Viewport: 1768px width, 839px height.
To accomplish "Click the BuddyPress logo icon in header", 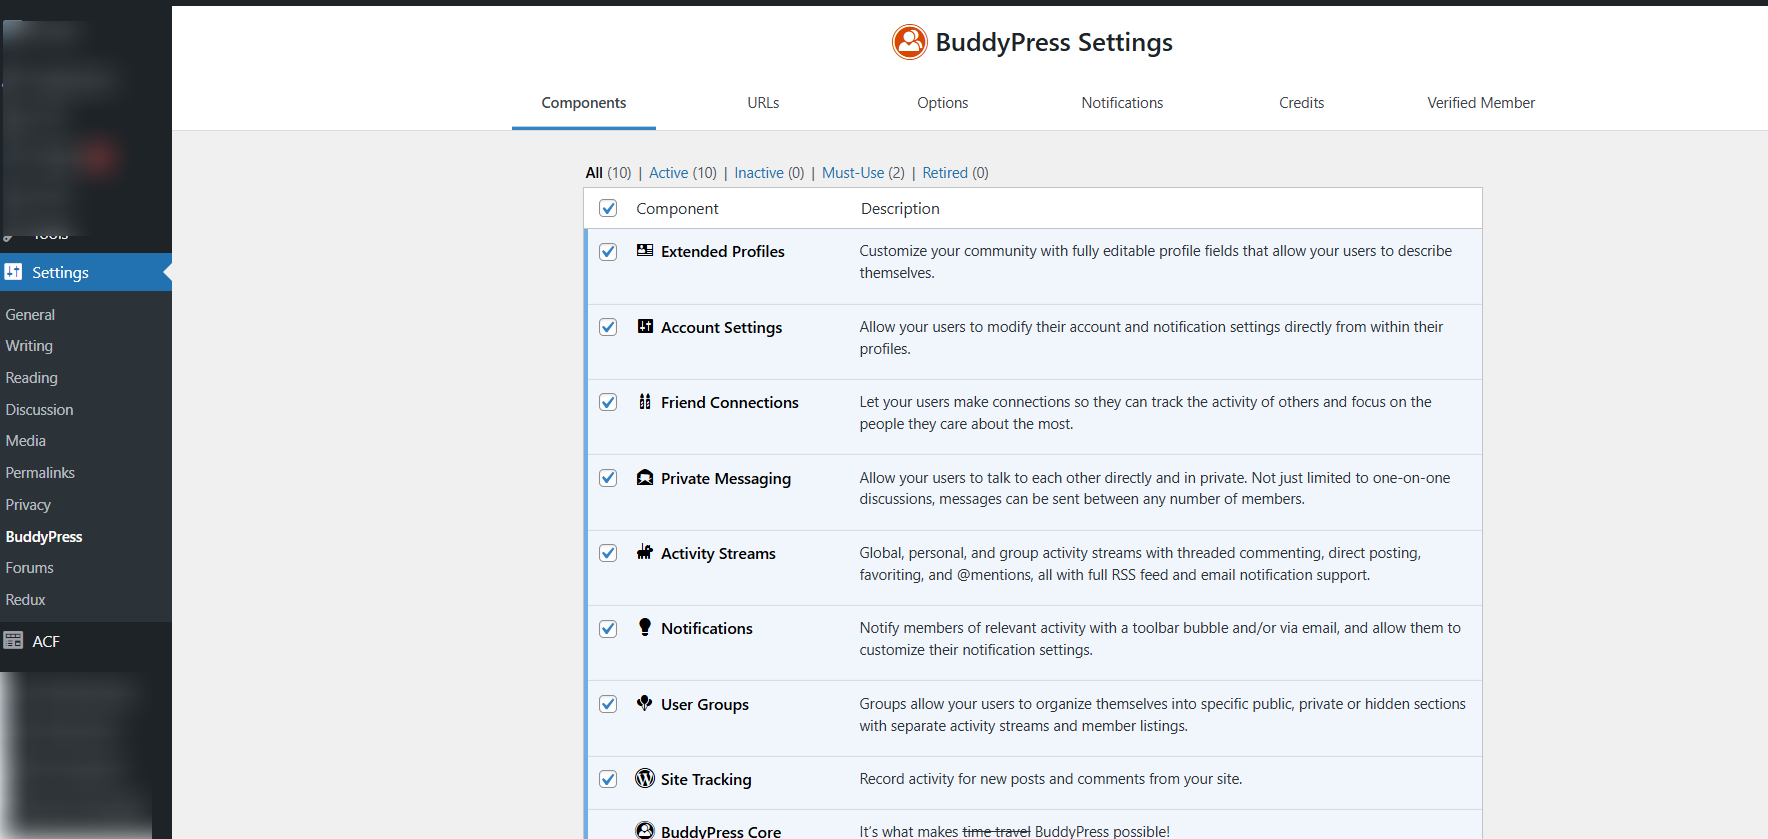I will (909, 42).
